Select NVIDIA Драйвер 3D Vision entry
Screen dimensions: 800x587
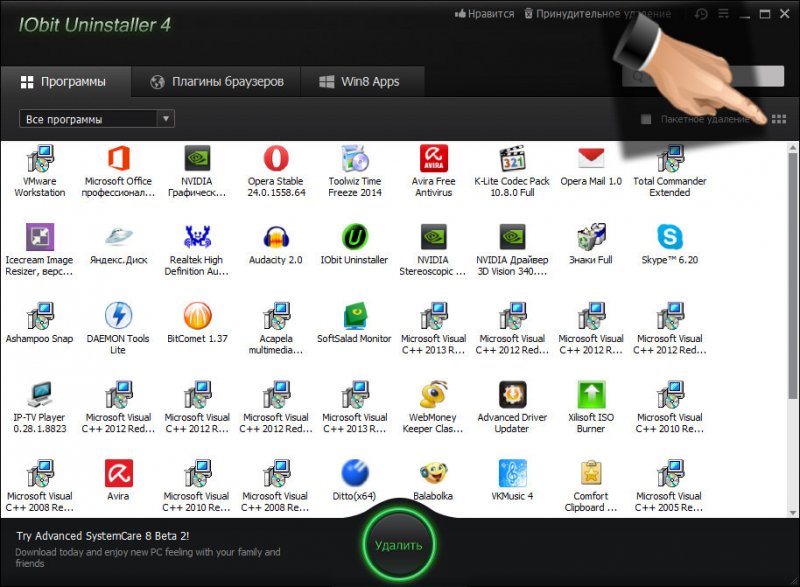pyautogui.click(x=512, y=250)
